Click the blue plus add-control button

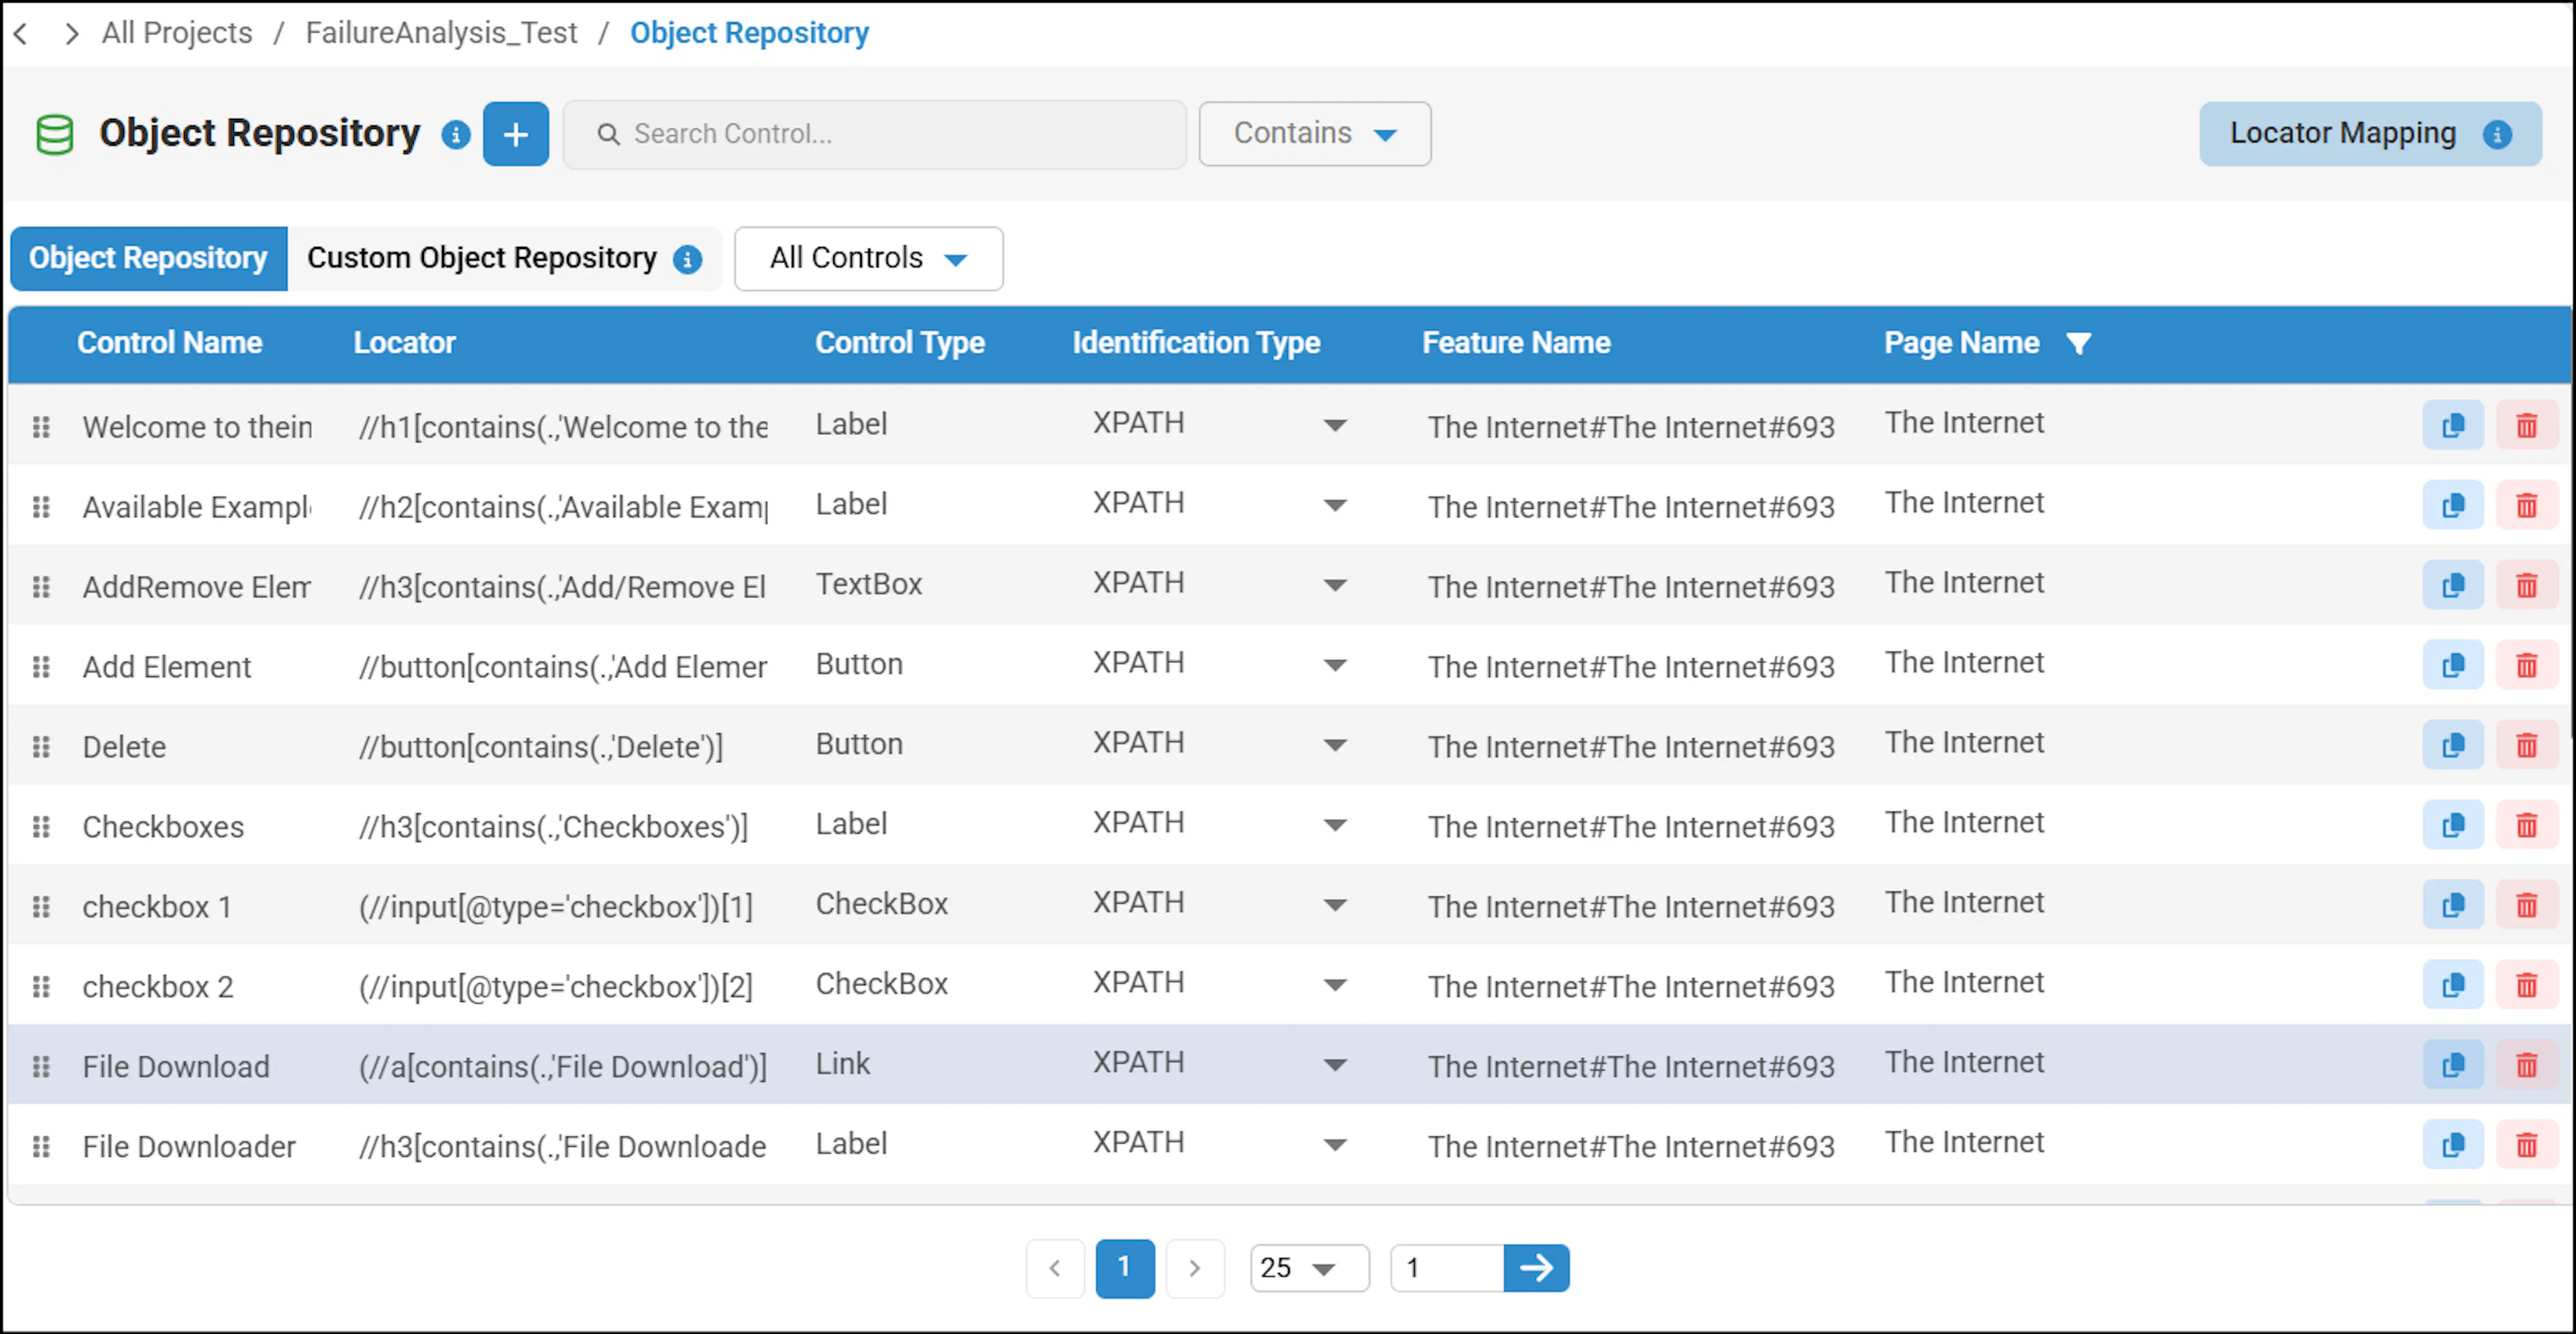point(515,134)
